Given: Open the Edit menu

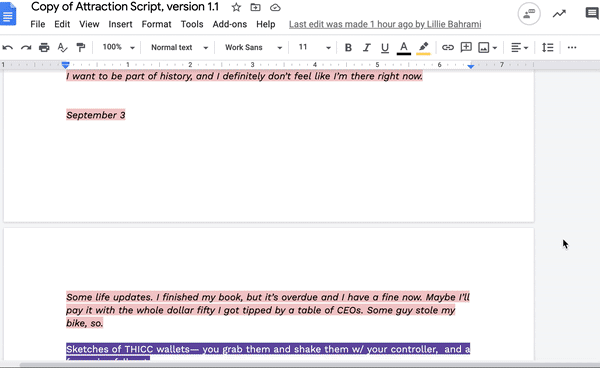Looking at the screenshot, I should click(62, 24).
